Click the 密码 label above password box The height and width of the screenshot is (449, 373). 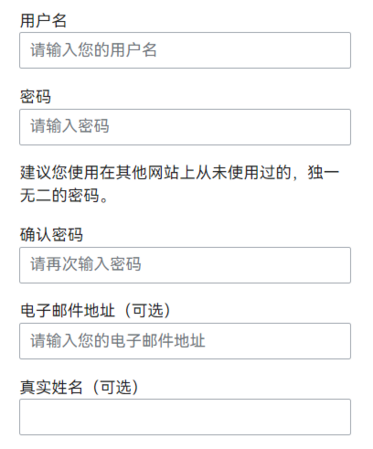[x=36, y=97]
